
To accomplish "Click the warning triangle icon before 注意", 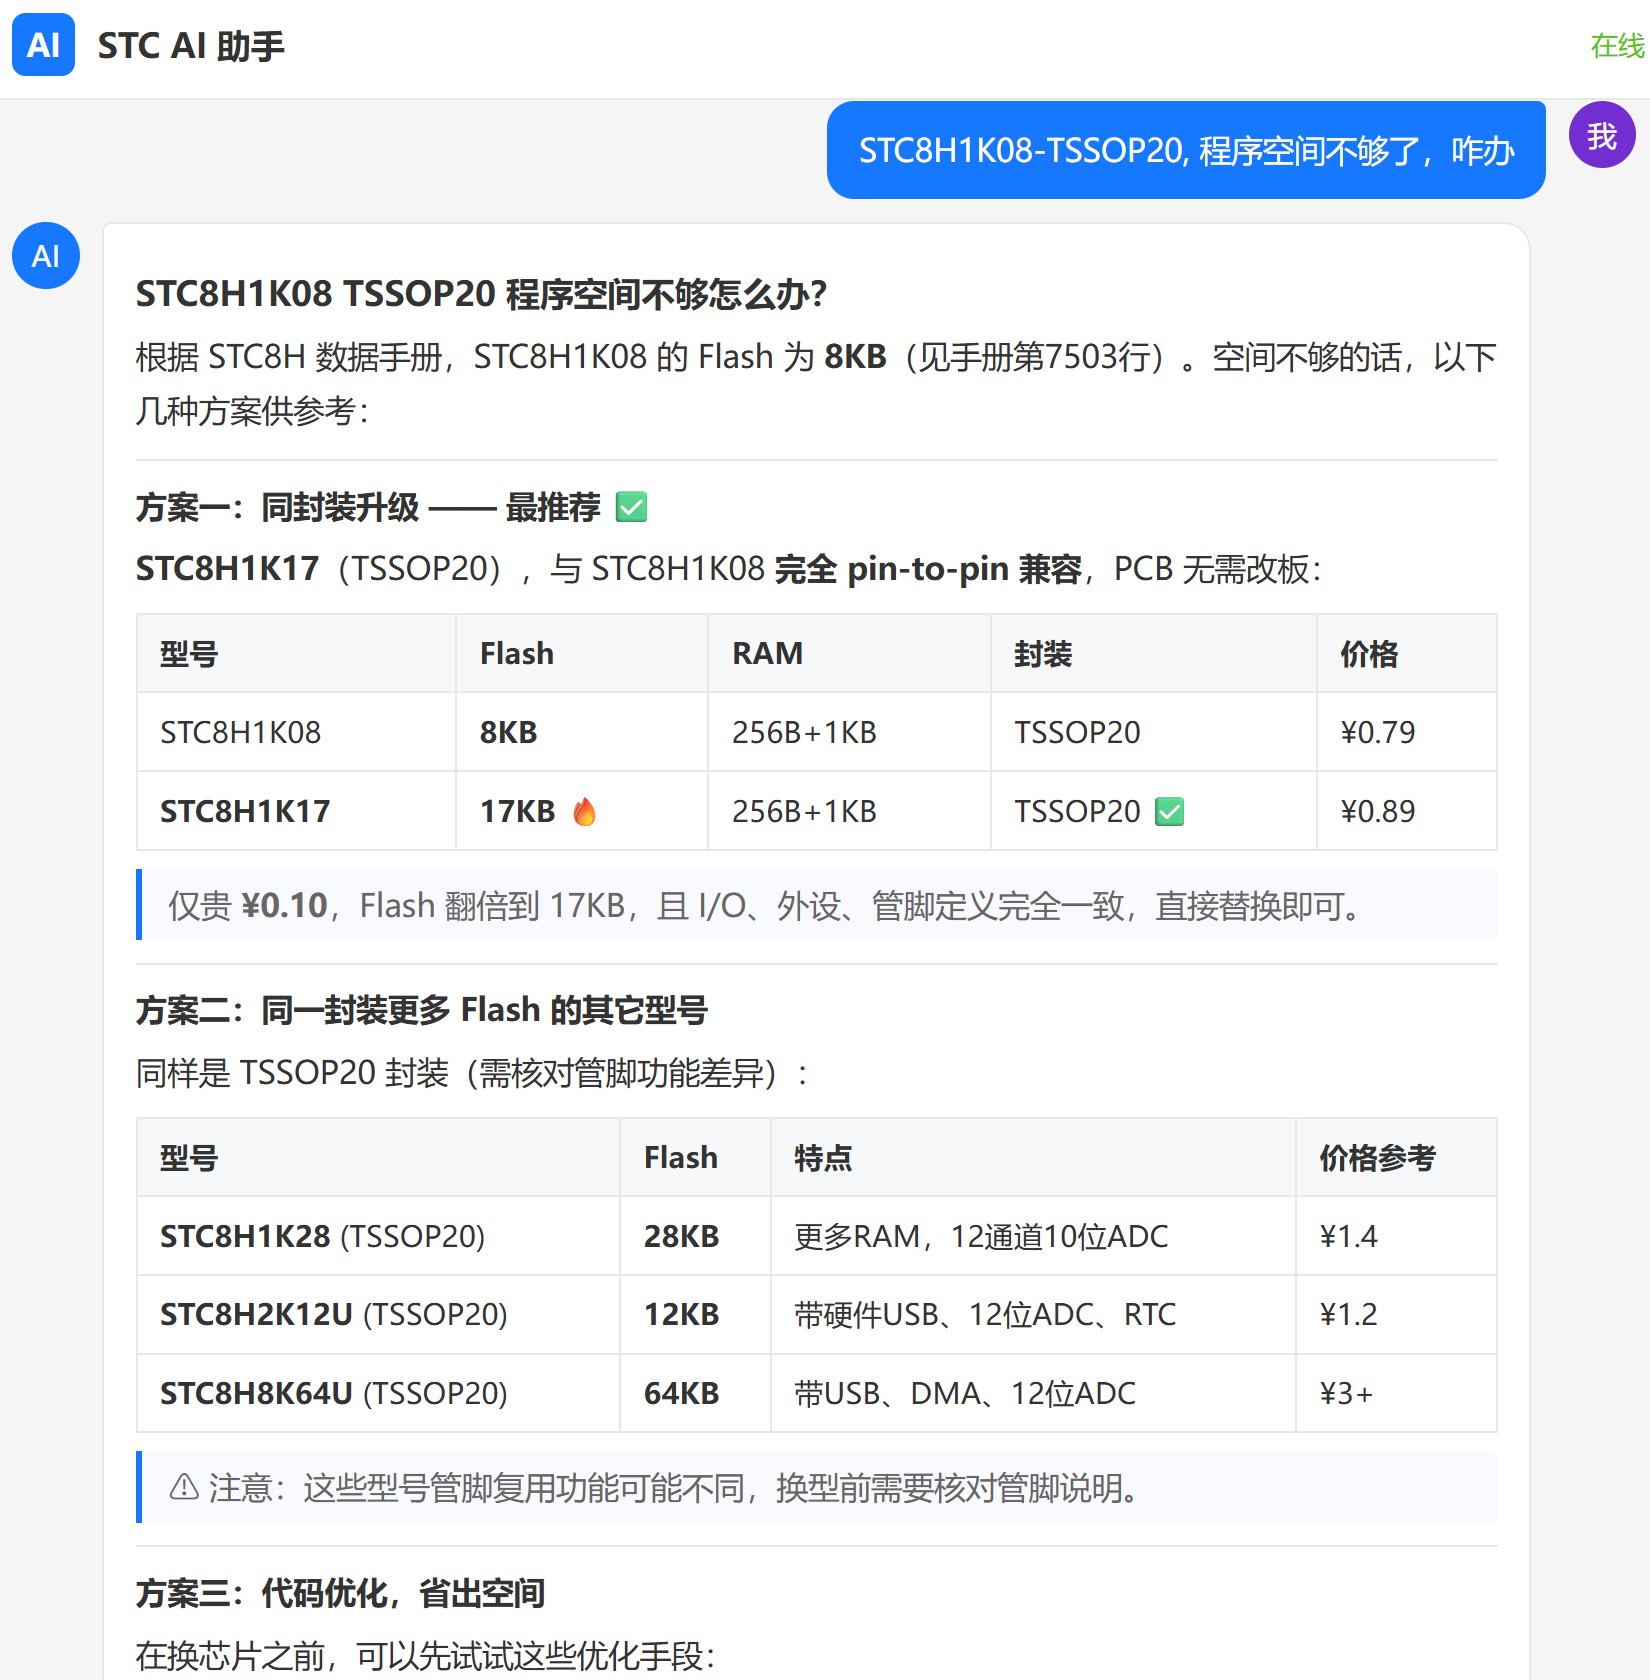I will [x=184, y=1487].
